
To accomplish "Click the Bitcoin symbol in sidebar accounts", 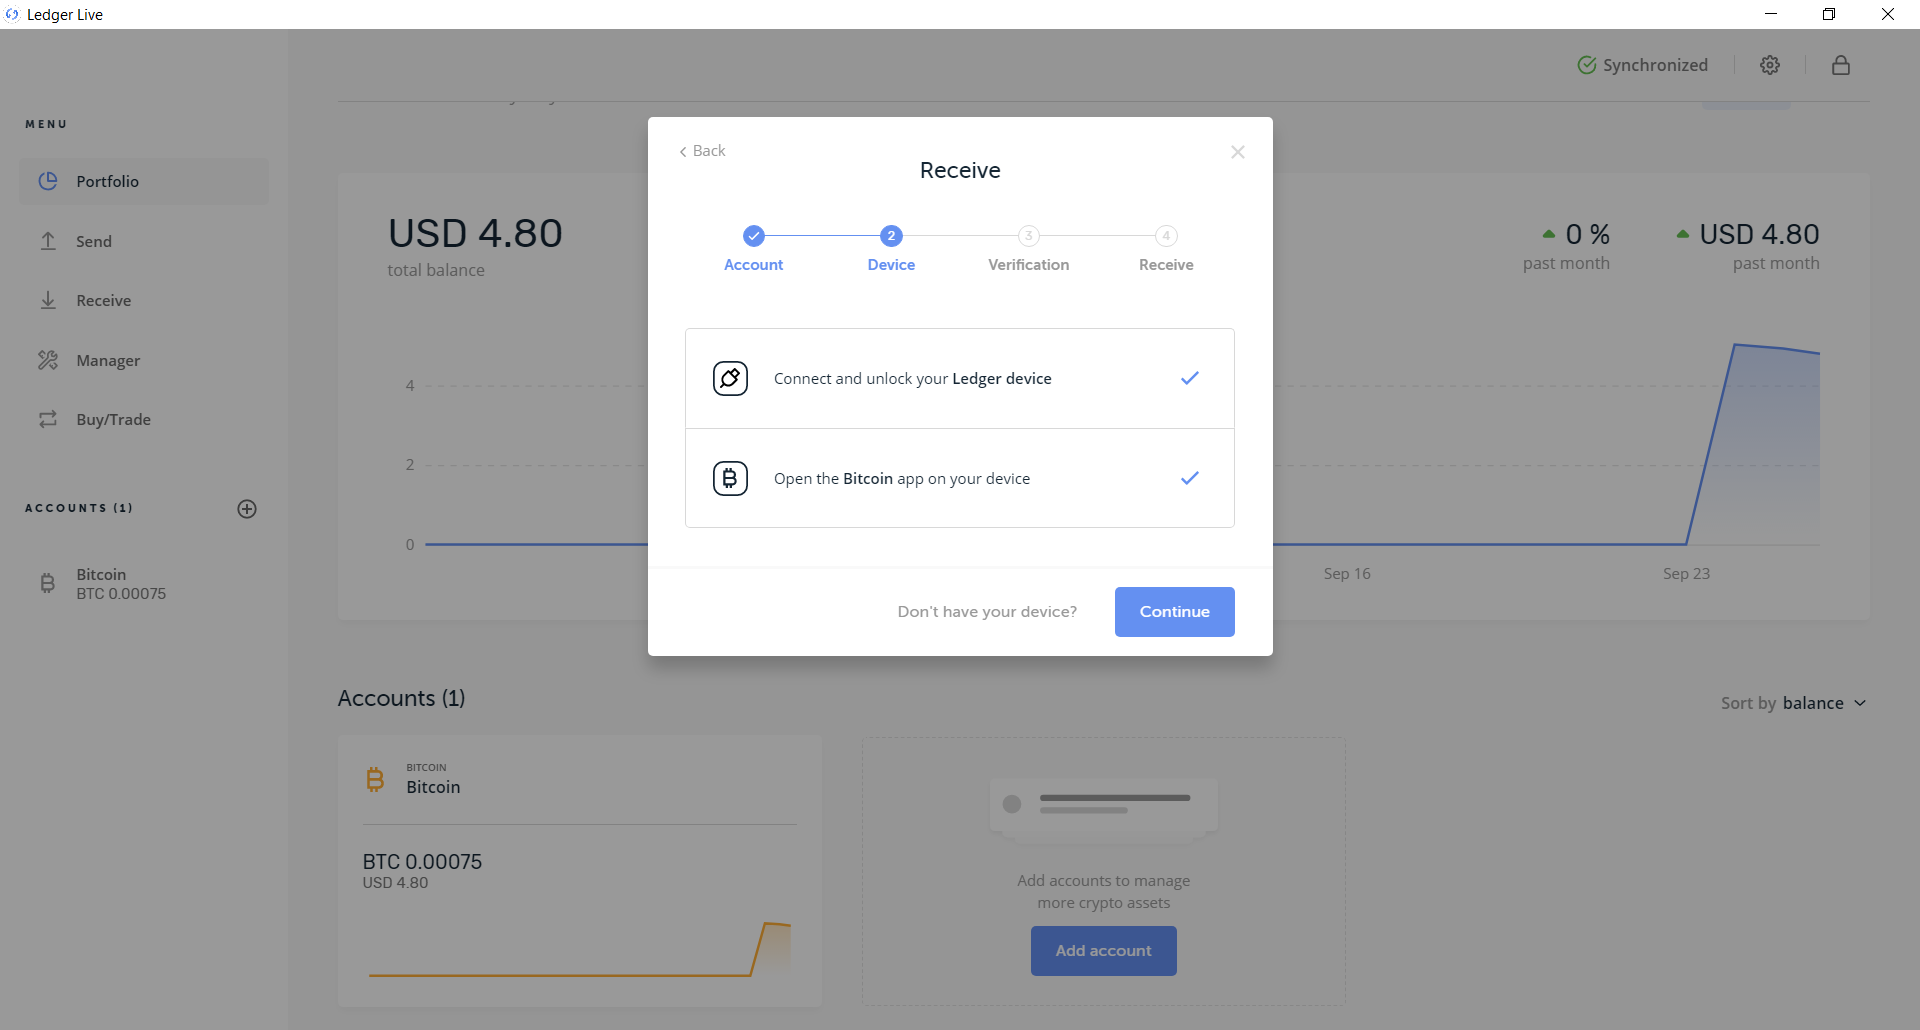I will tap(47, 583).
